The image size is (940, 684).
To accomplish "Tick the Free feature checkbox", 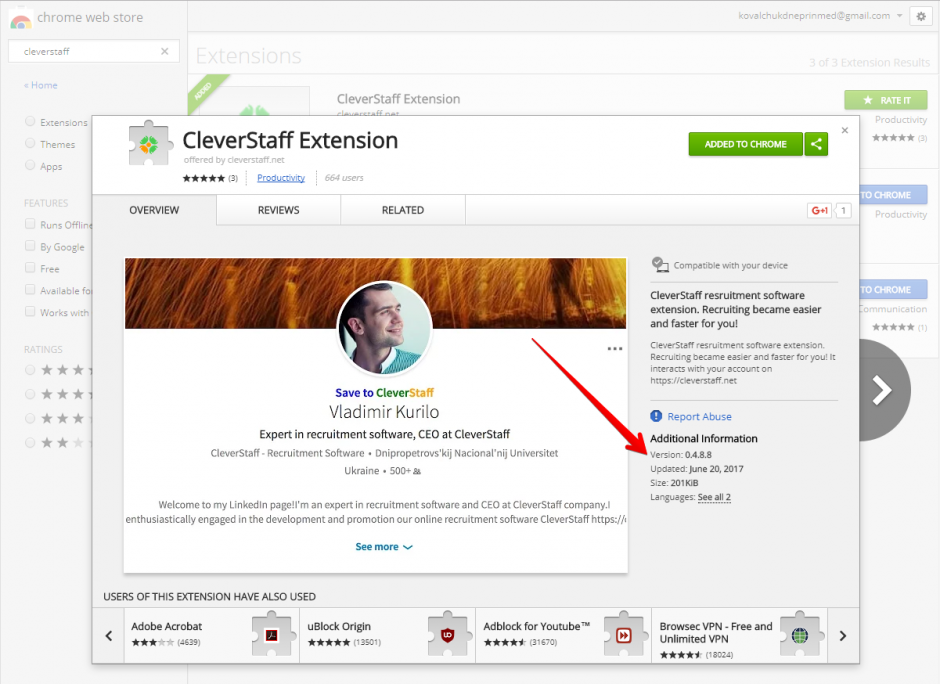I will [x=30, y=269].
